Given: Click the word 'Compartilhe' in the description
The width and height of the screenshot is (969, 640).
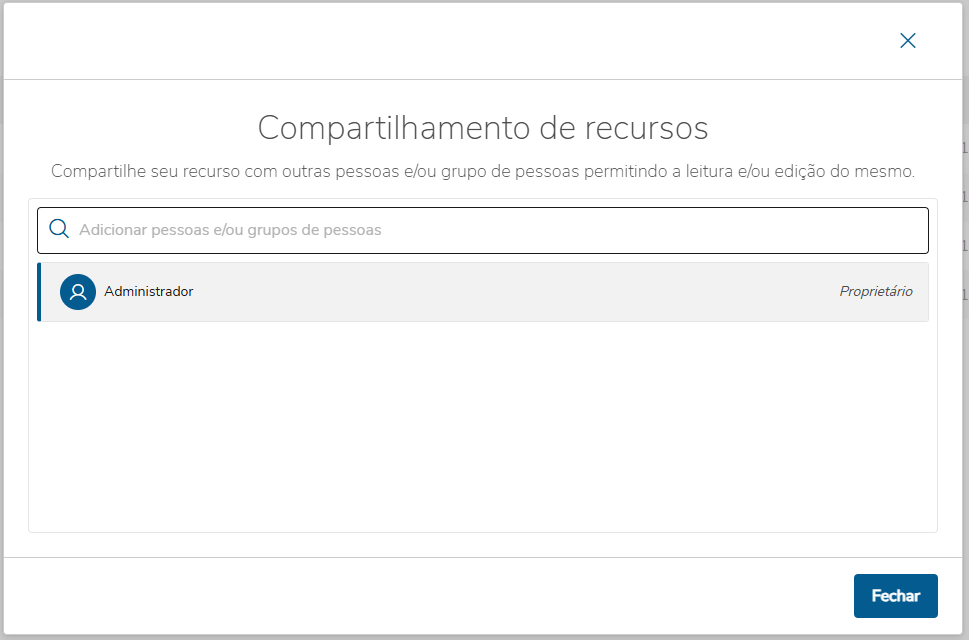Looking at the screenshot, I should [x=94, y=171].
